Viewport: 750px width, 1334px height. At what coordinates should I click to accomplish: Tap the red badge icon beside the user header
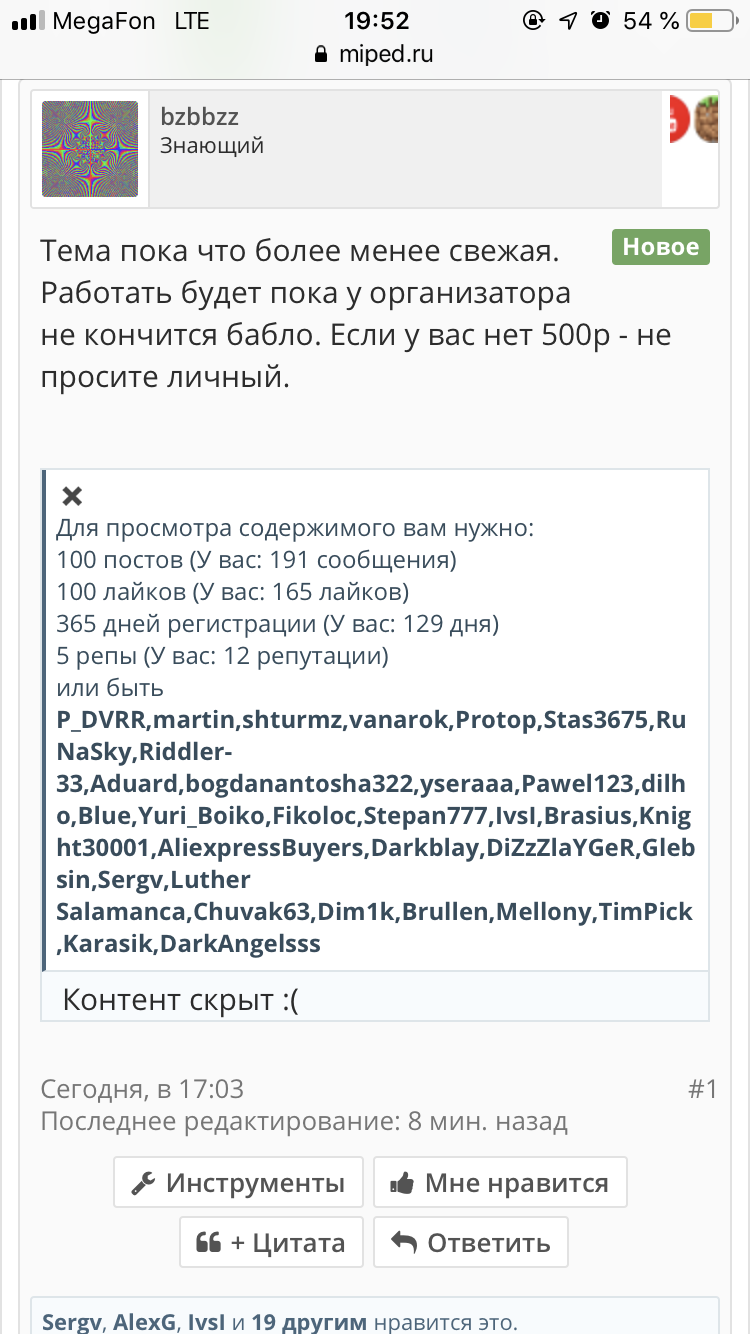point(679,120)
